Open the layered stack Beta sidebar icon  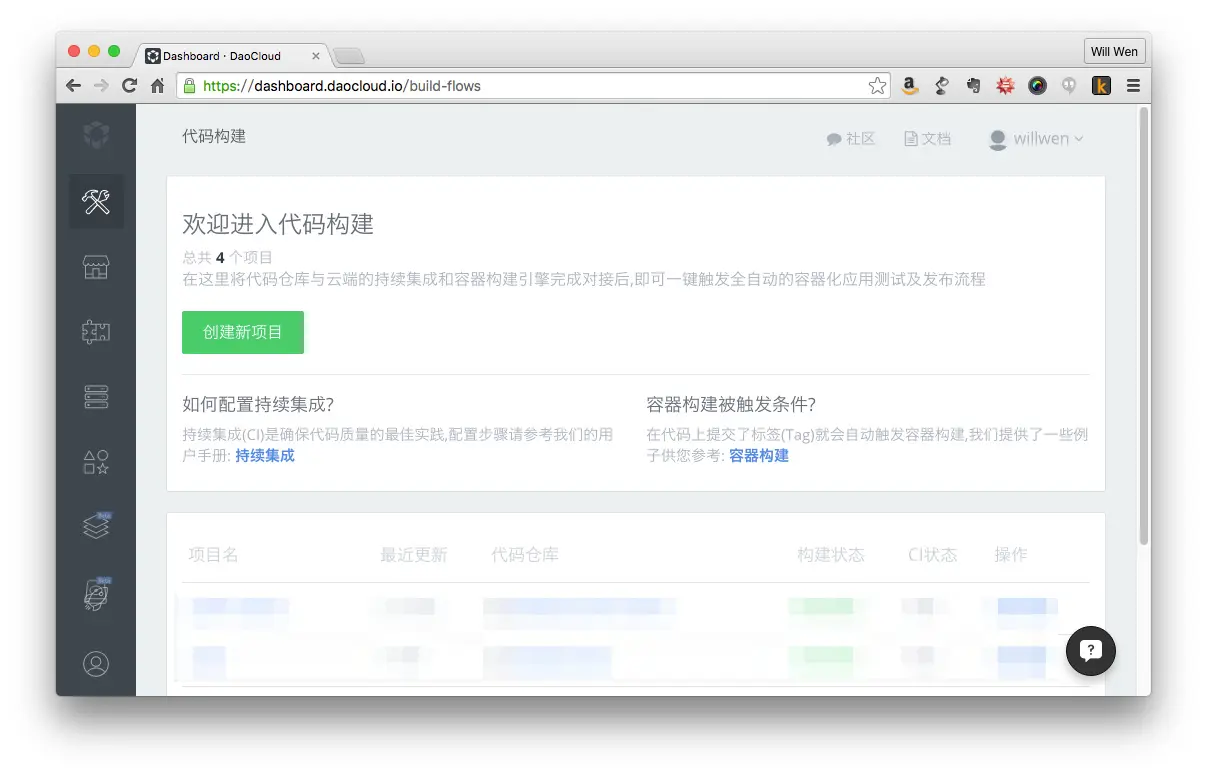coord(96,526)
